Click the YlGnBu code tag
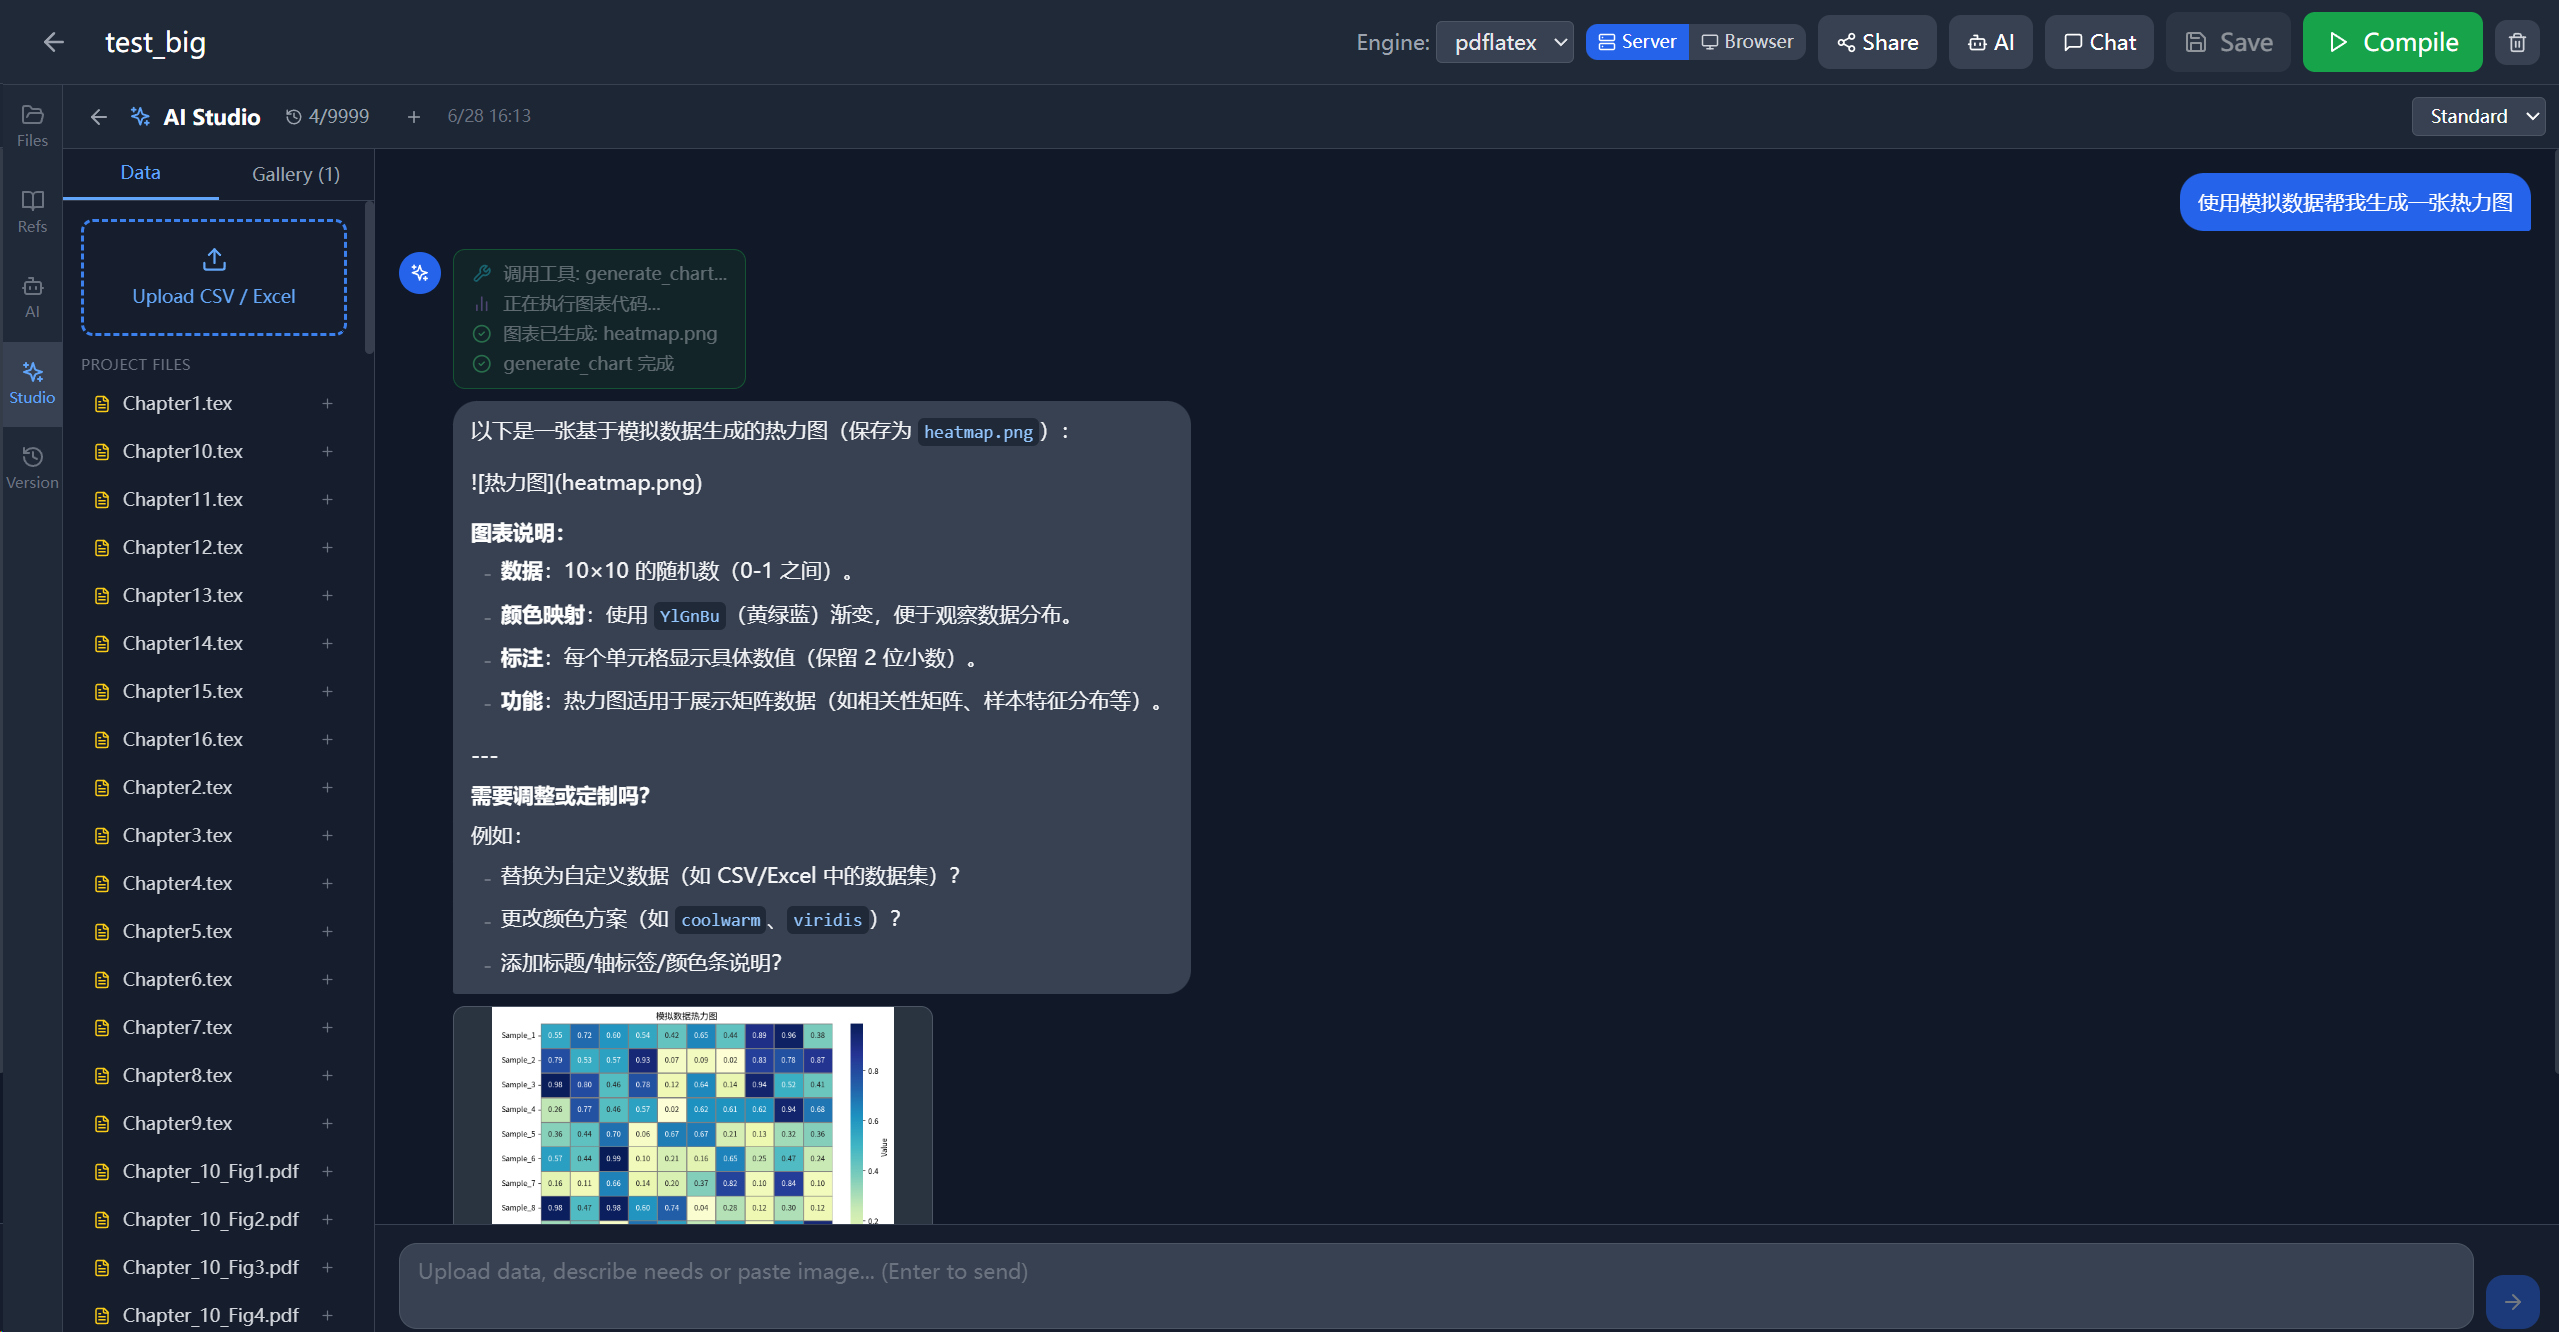Image resolution: width=2559 pixels, height=1332 pixels. (689, 616)
